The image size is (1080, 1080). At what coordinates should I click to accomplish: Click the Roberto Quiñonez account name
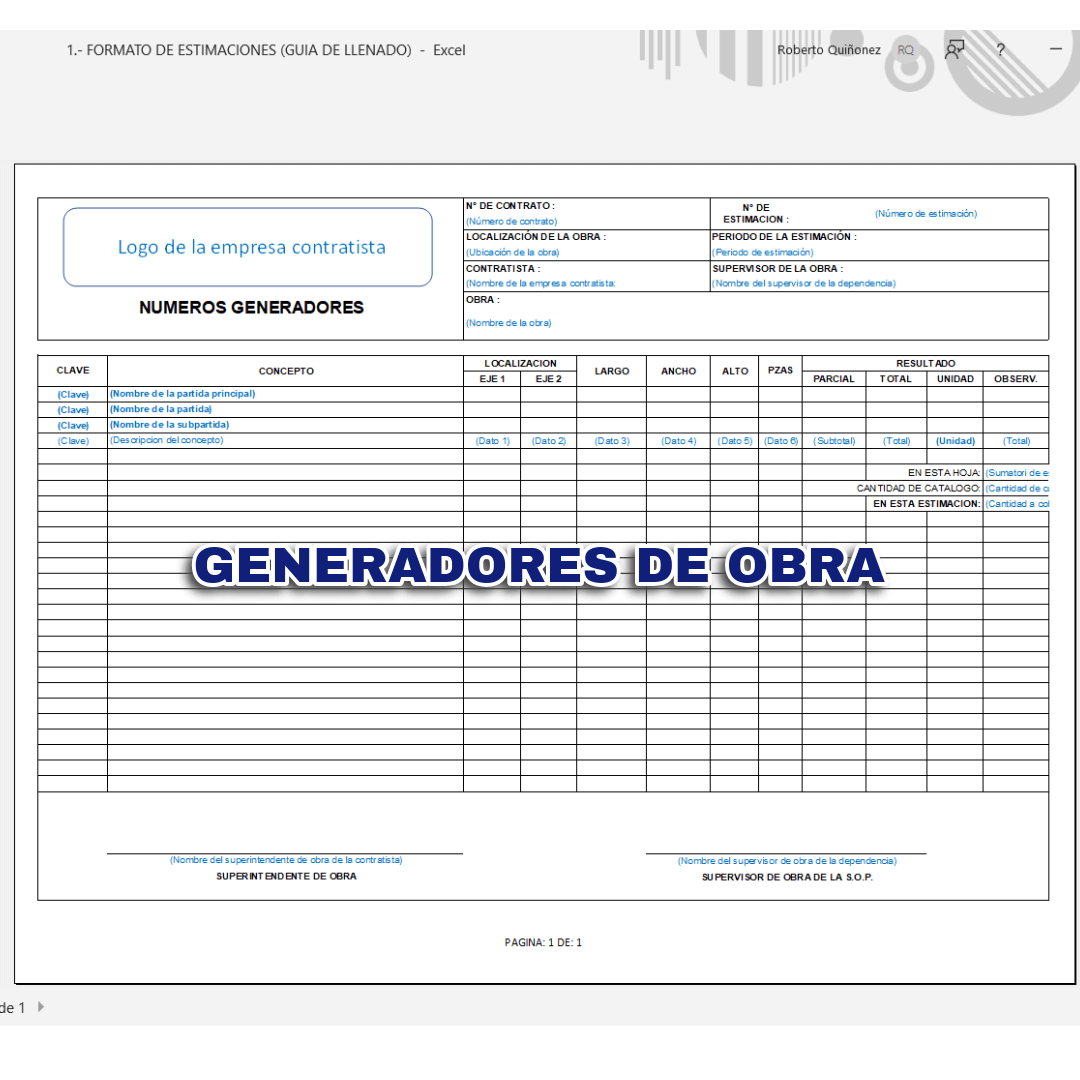point(828,50)
